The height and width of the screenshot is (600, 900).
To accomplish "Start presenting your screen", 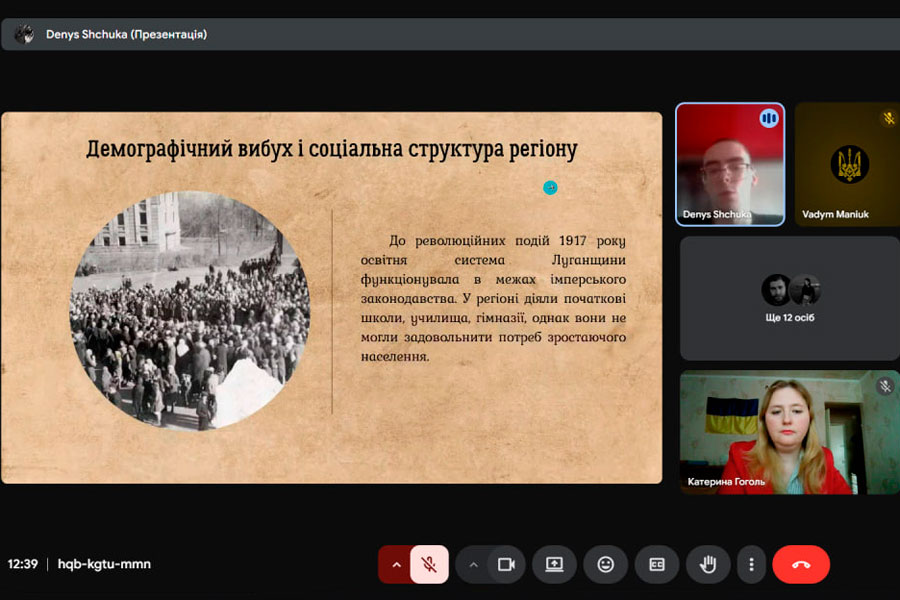I will coord(554,564).
